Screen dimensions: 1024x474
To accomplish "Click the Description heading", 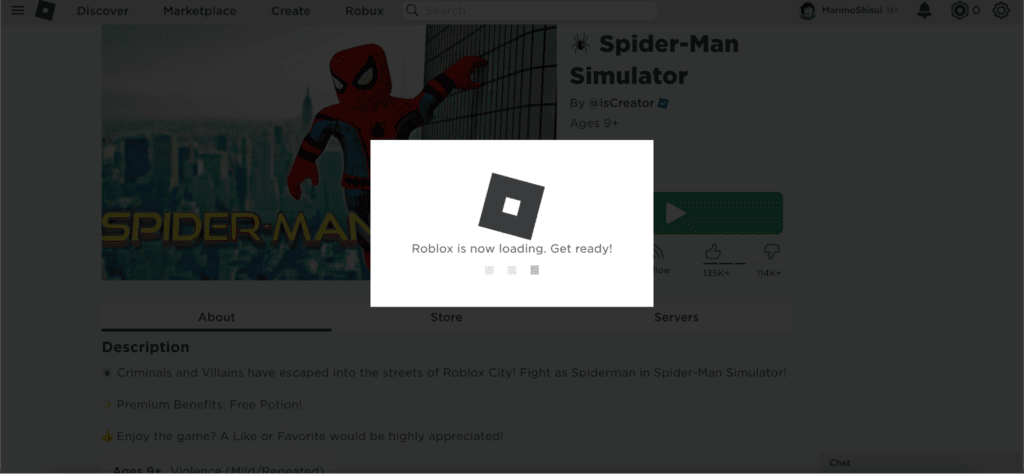I will coord(146,347).
